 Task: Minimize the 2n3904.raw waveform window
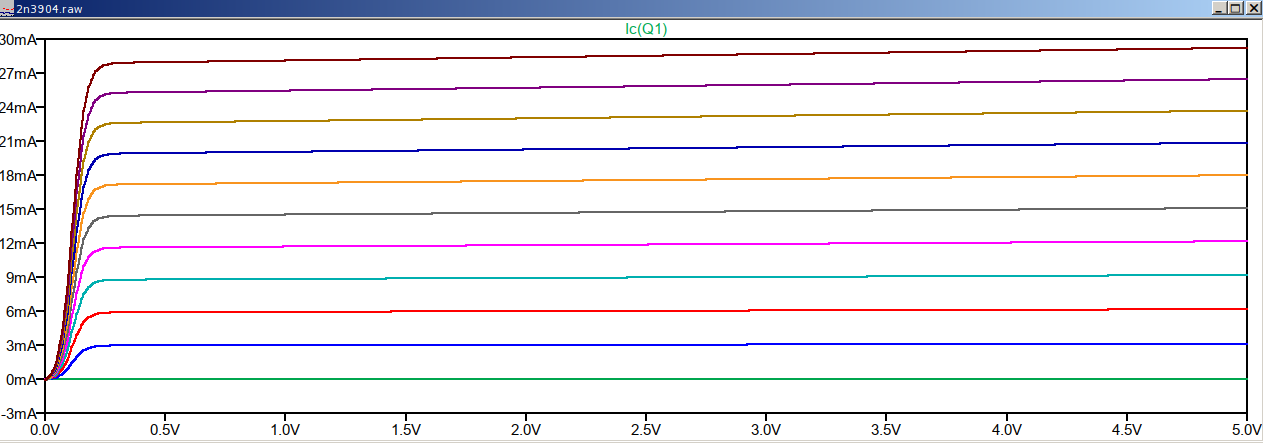pyautogui.click(x=1218, y=7)
